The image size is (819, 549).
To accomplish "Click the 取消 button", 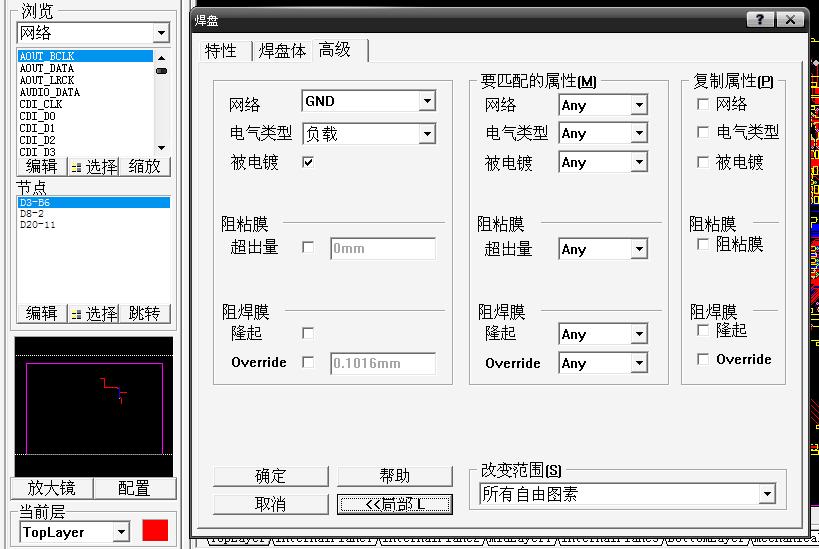I will 271,504.
